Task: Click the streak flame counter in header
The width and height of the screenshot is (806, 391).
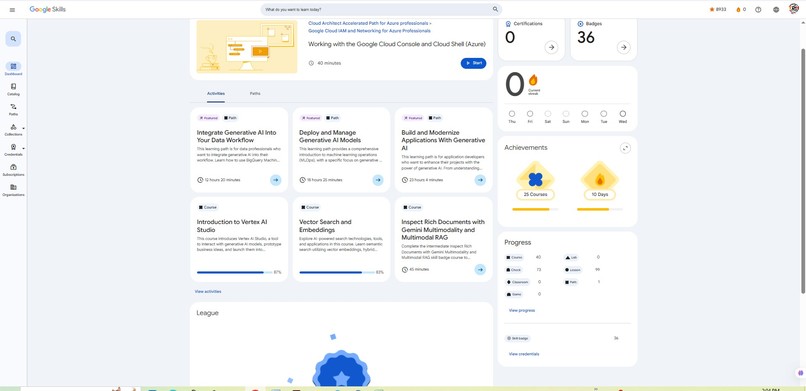Action: point(741,9)
